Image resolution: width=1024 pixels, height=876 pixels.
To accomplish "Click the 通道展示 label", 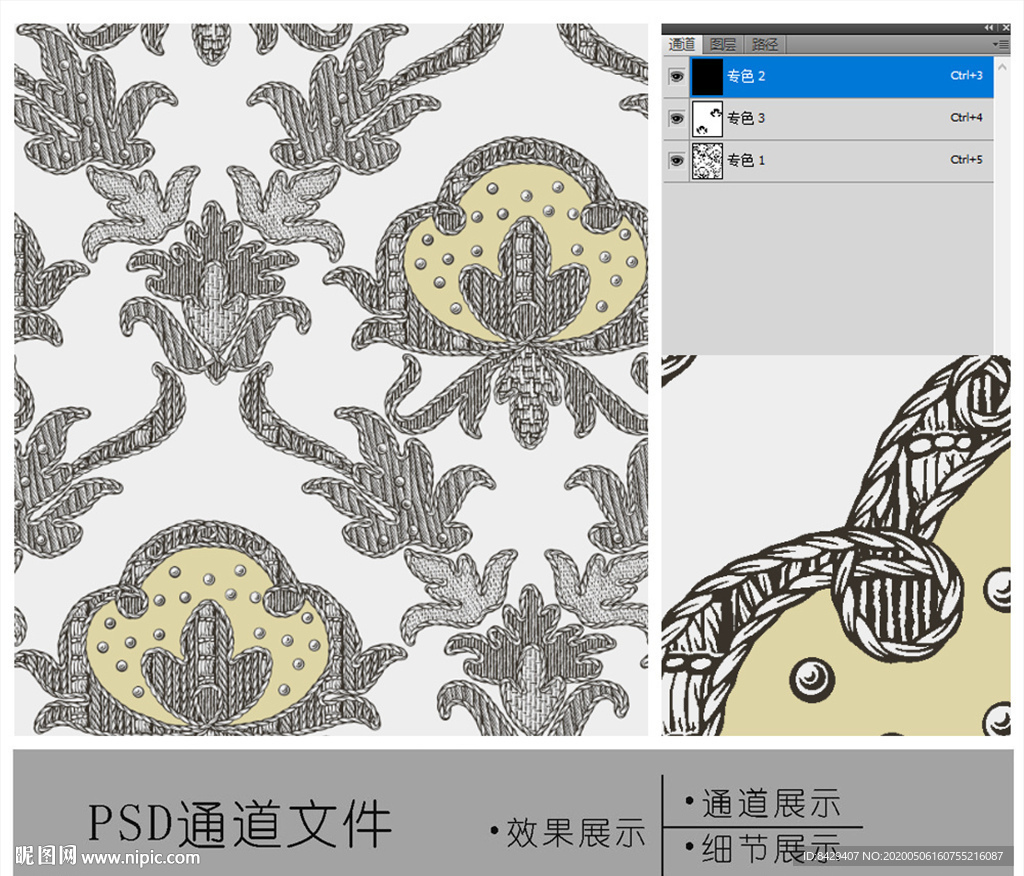I will point(771,803).
